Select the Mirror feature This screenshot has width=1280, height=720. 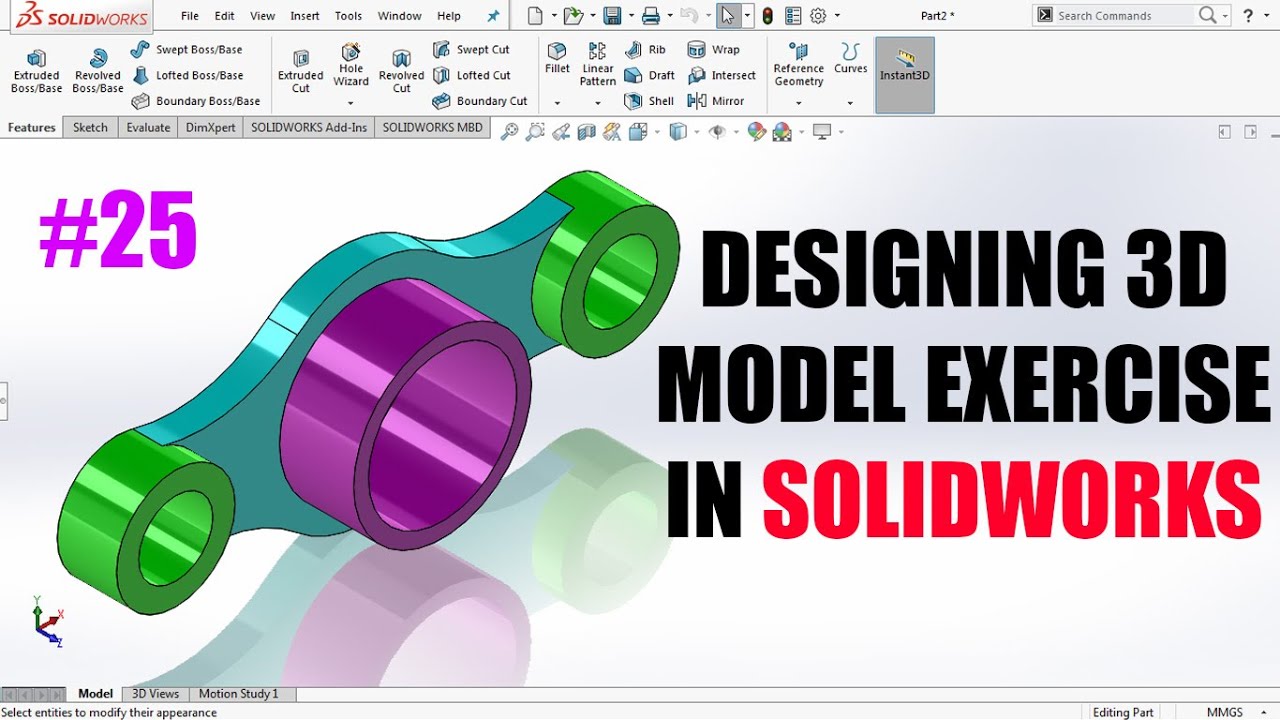(716, 101)
